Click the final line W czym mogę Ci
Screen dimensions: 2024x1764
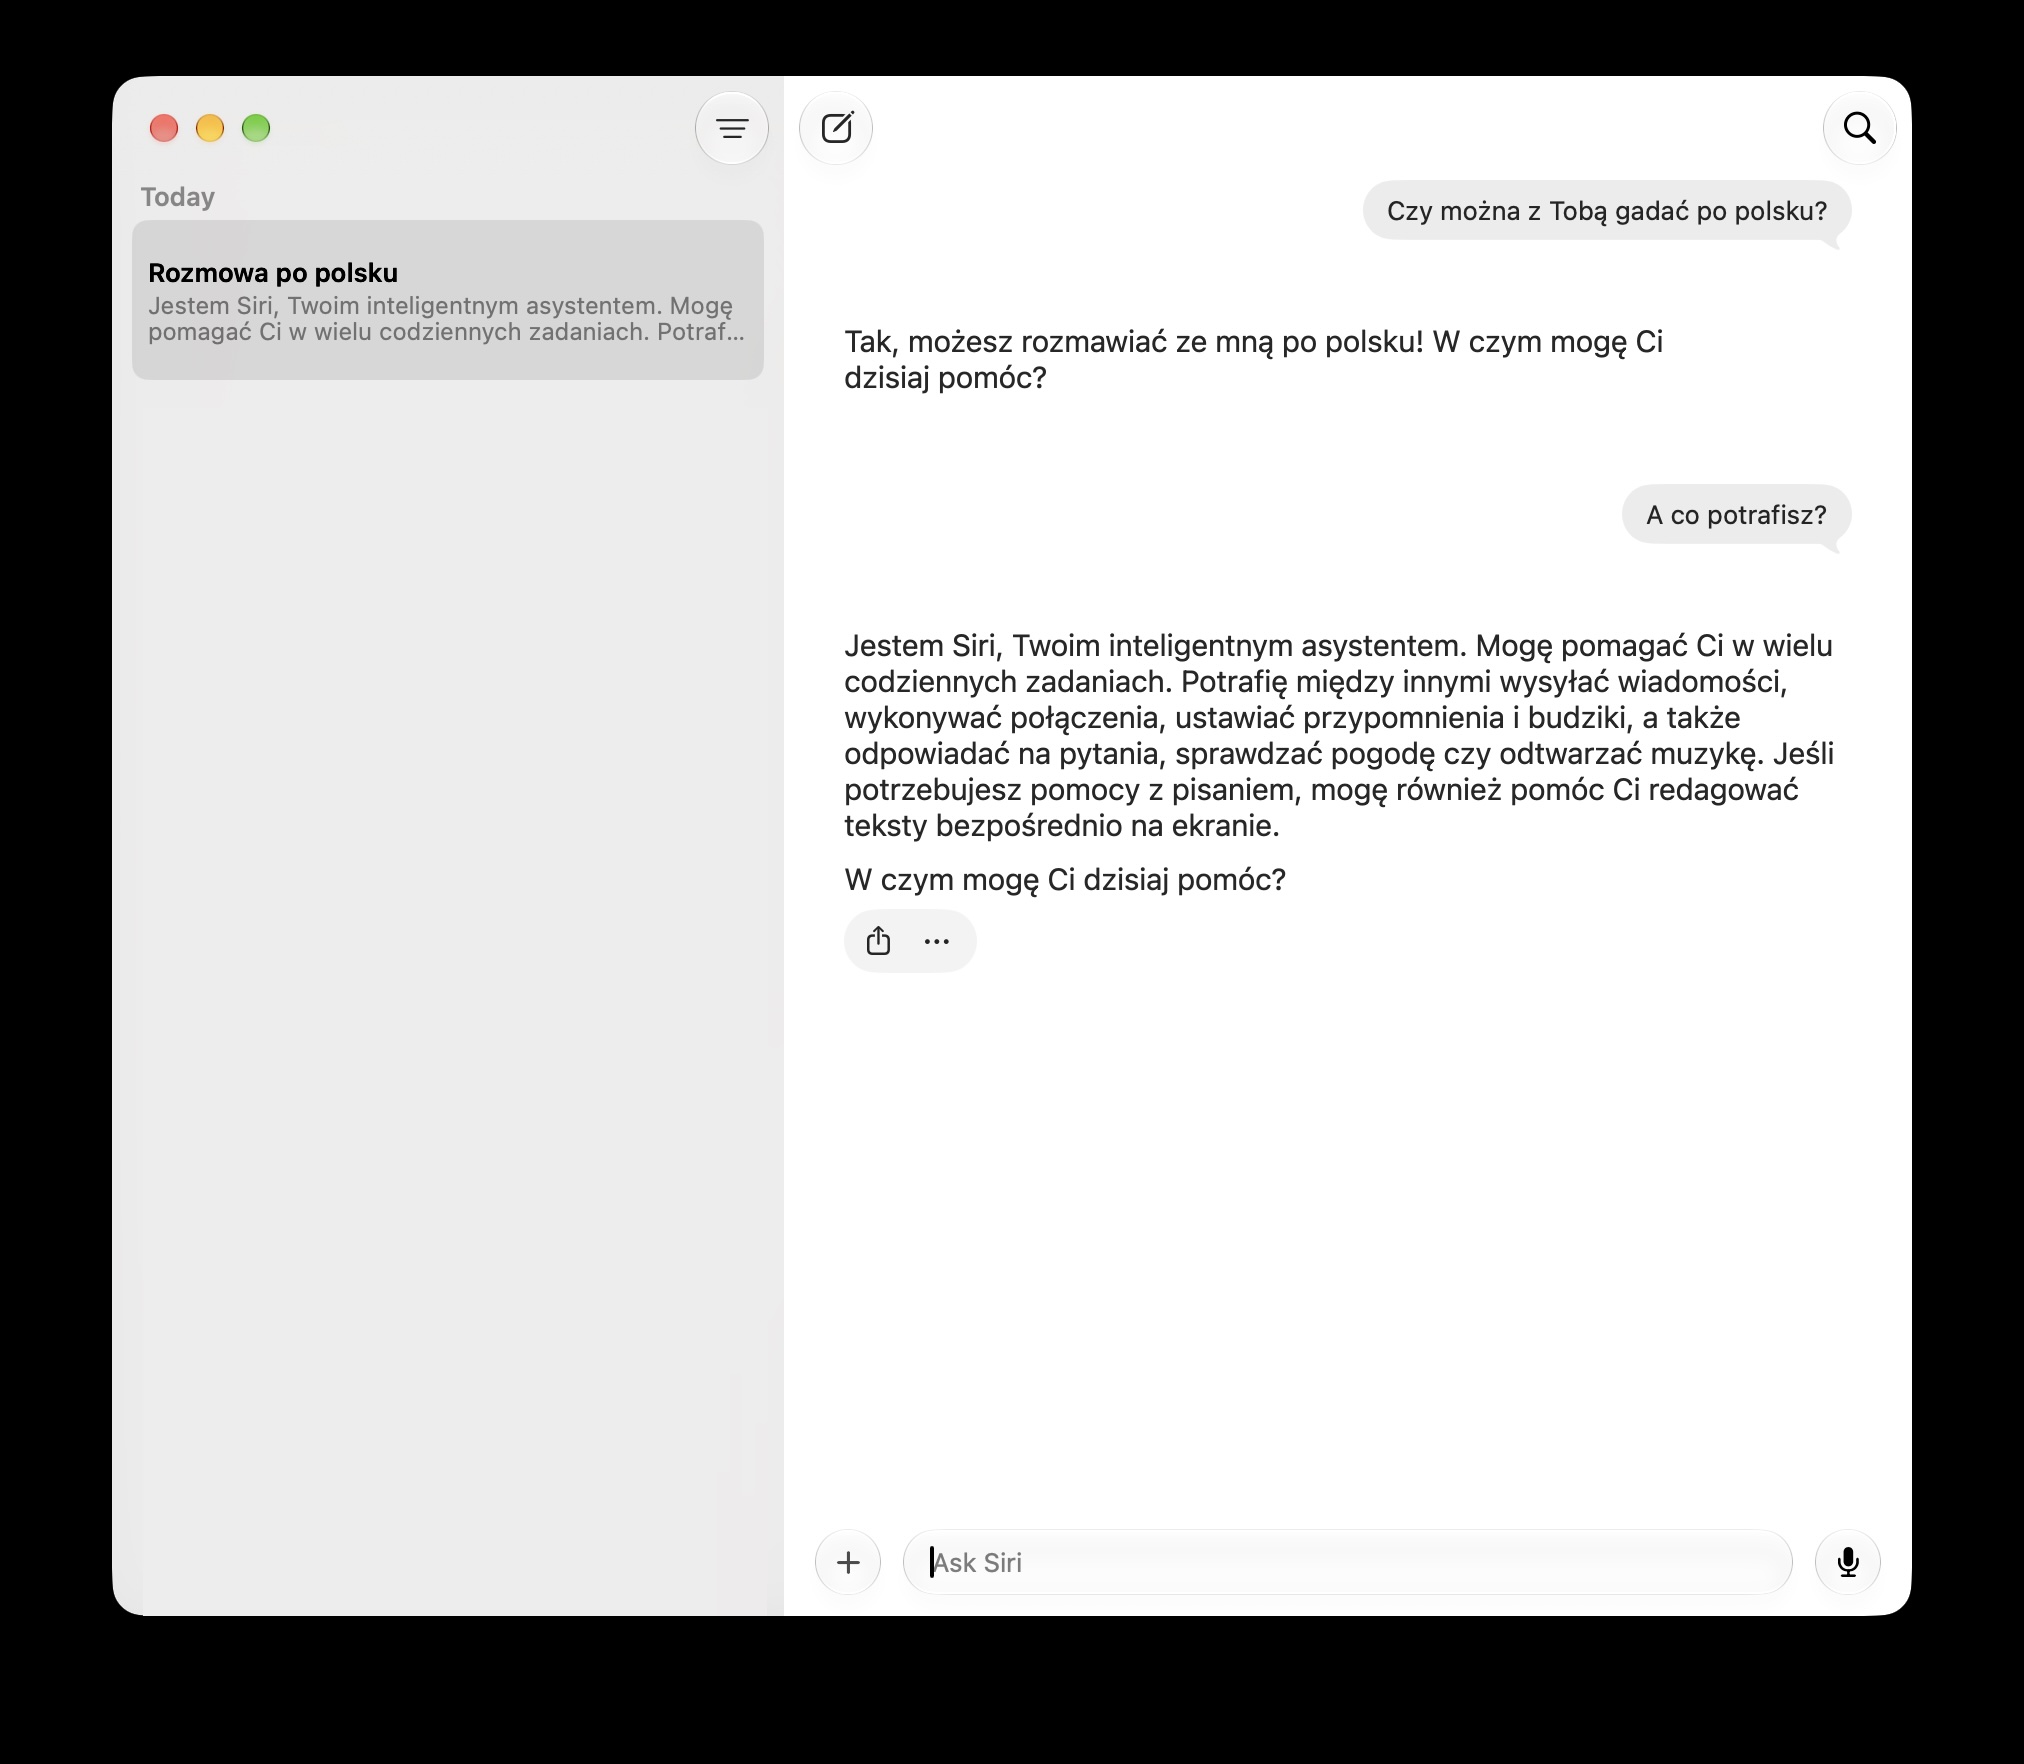pyautogui.click(x=1065, y=880)
